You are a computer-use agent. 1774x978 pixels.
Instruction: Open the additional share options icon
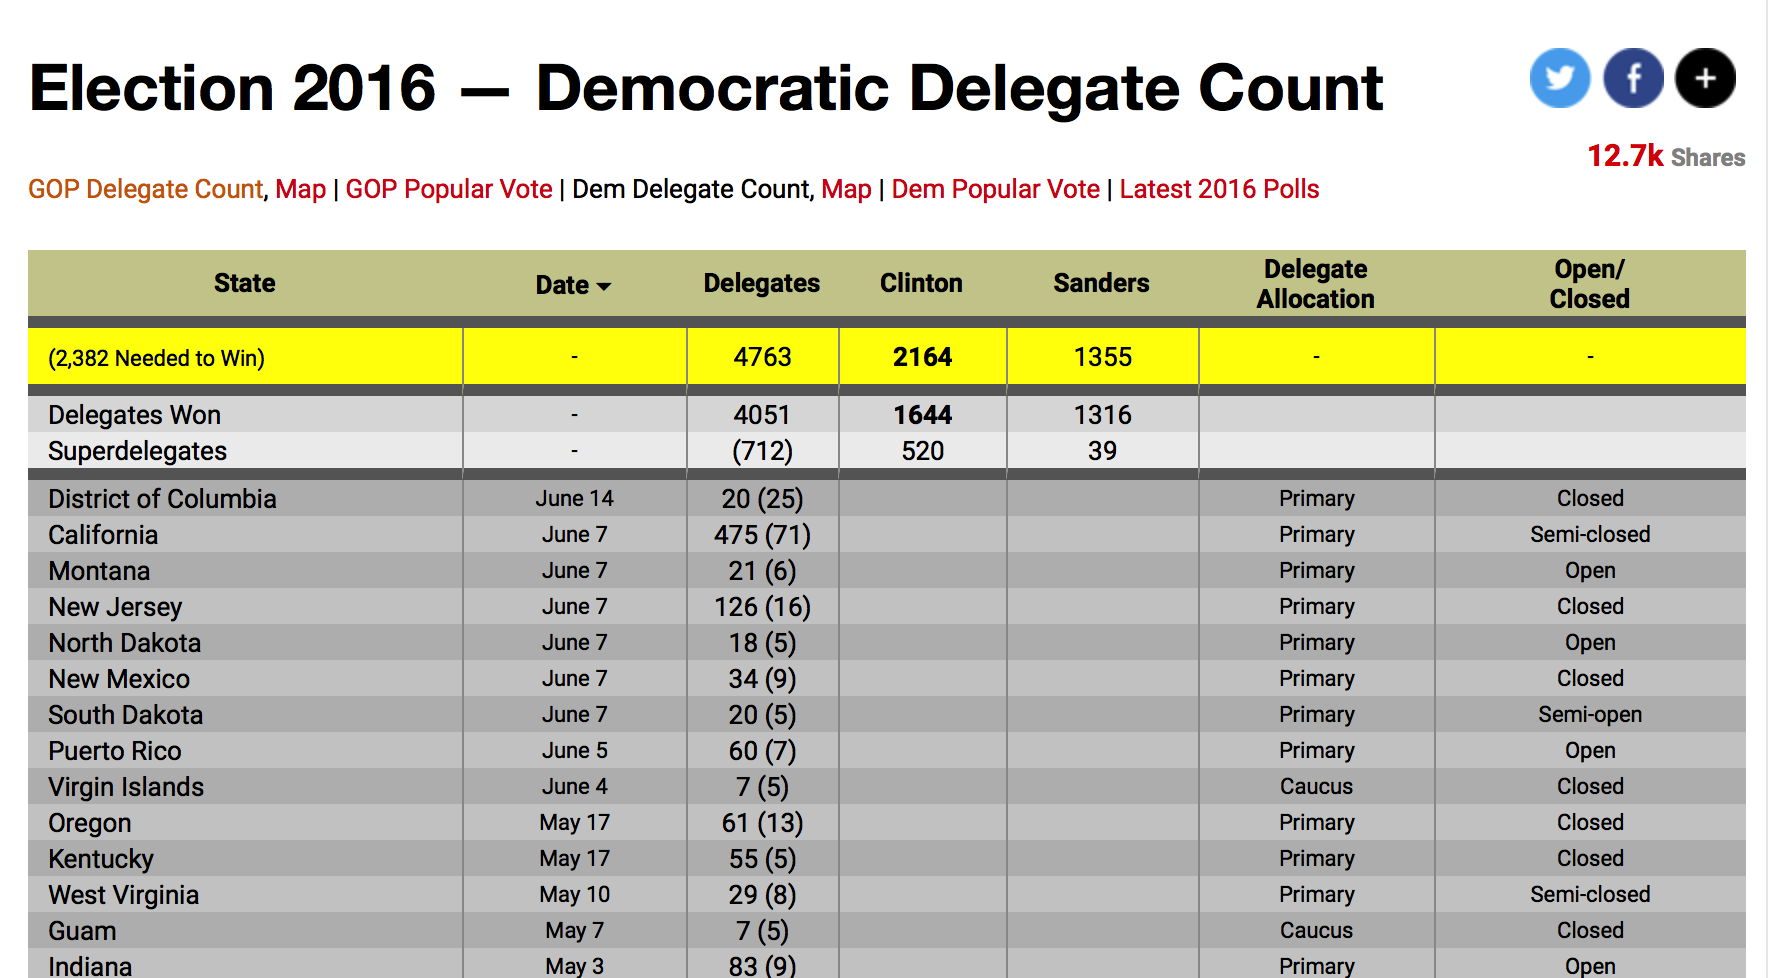click(x=1704, y=78)
